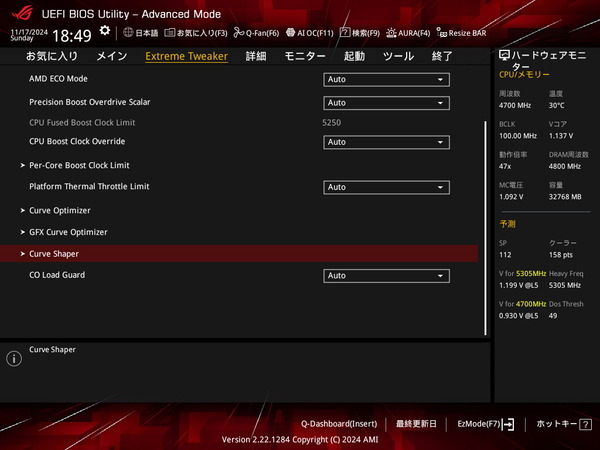This screenshot has width=600, height=450.
Task: Click the search question mark icon (F9)
Action: [344, 33]
